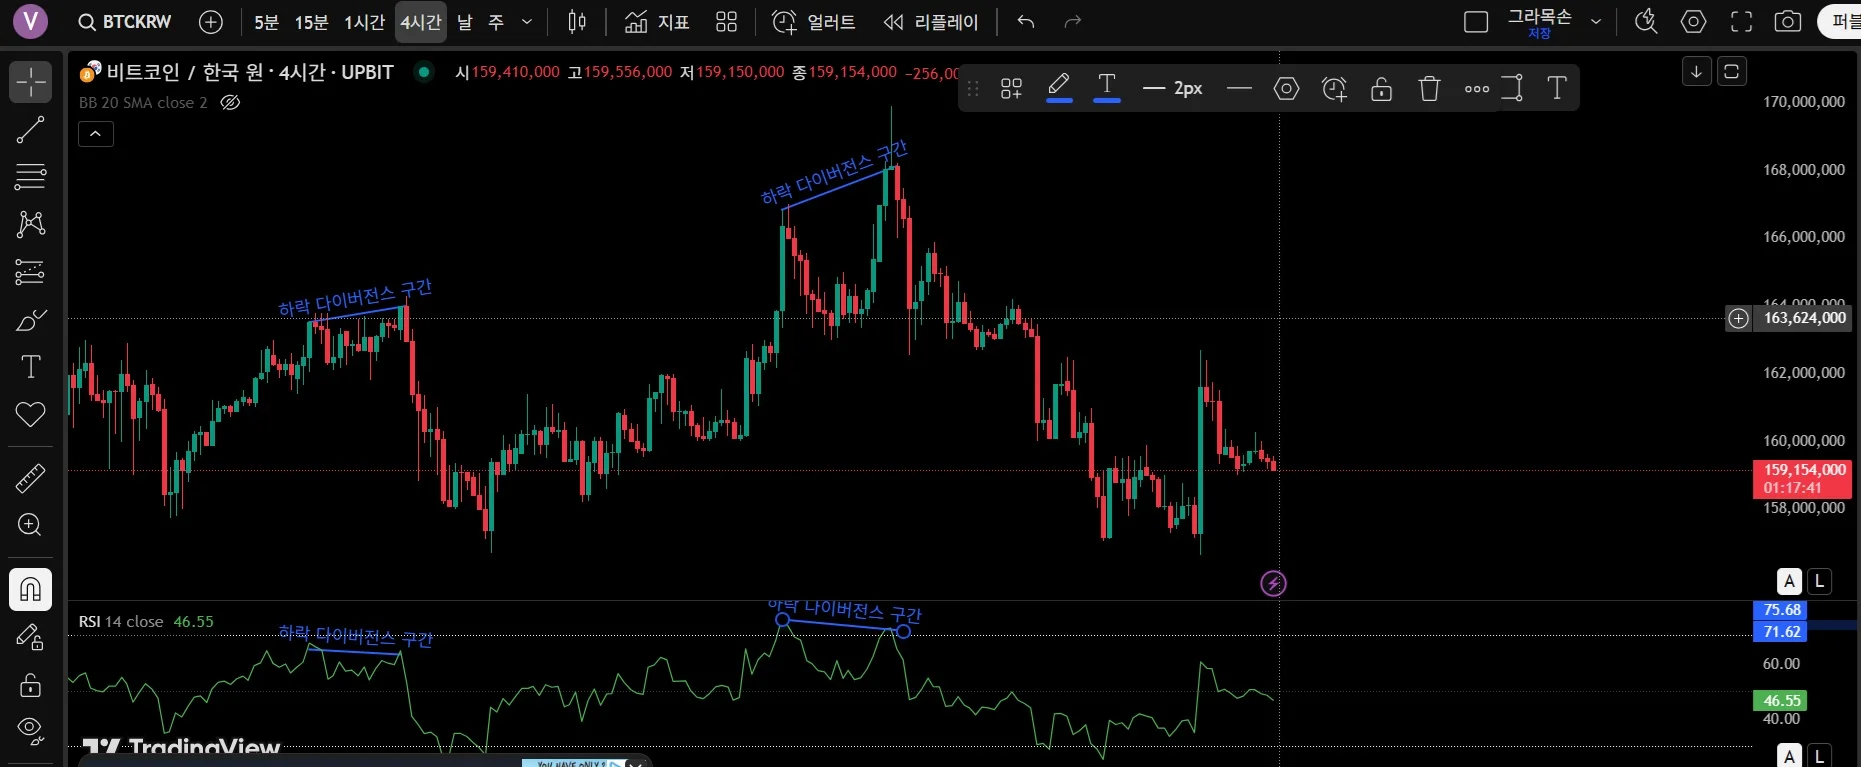The width and height of the screenshot is (1861, 767).
Task: Open the Fibonacci retracement tool group
Action: (30, 177)
